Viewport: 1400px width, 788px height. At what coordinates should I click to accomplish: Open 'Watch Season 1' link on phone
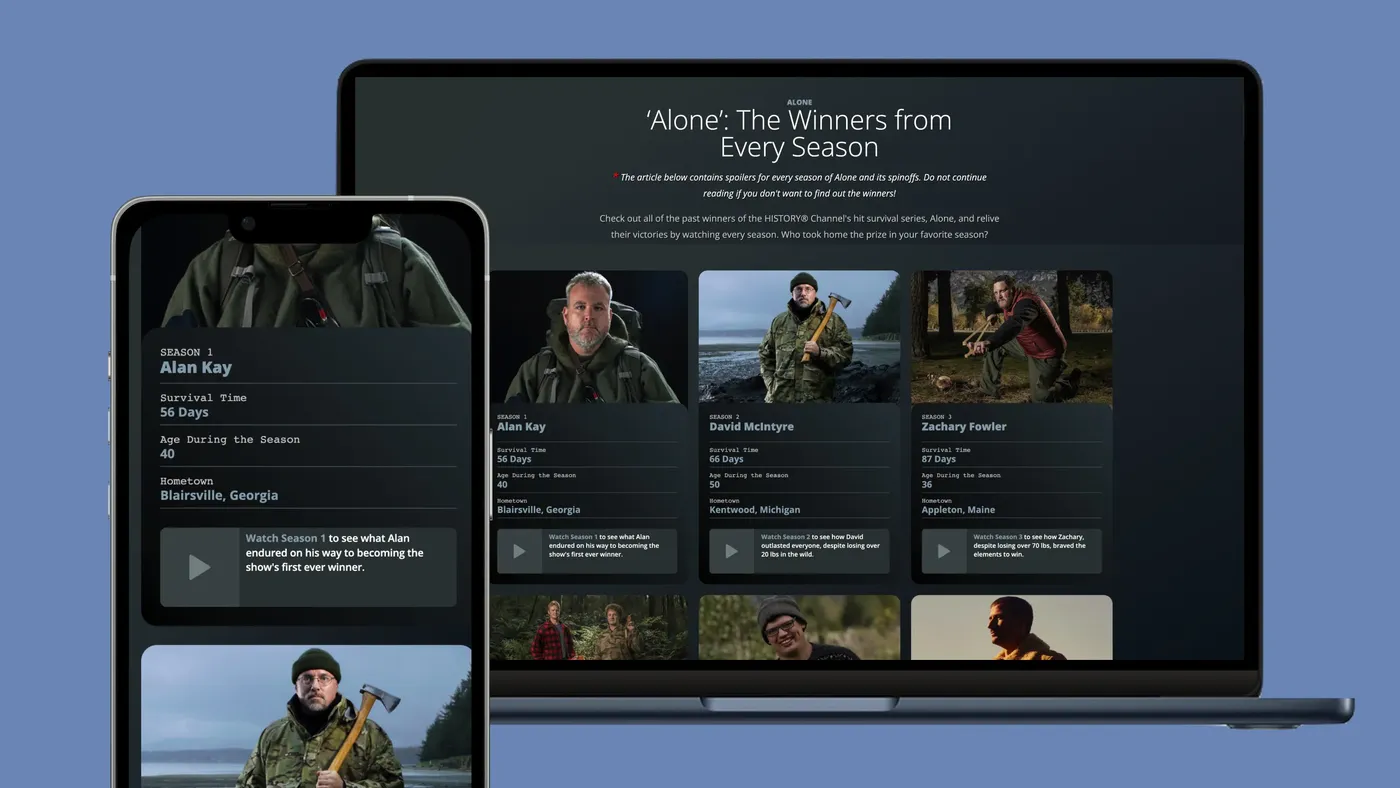(286, 538)
